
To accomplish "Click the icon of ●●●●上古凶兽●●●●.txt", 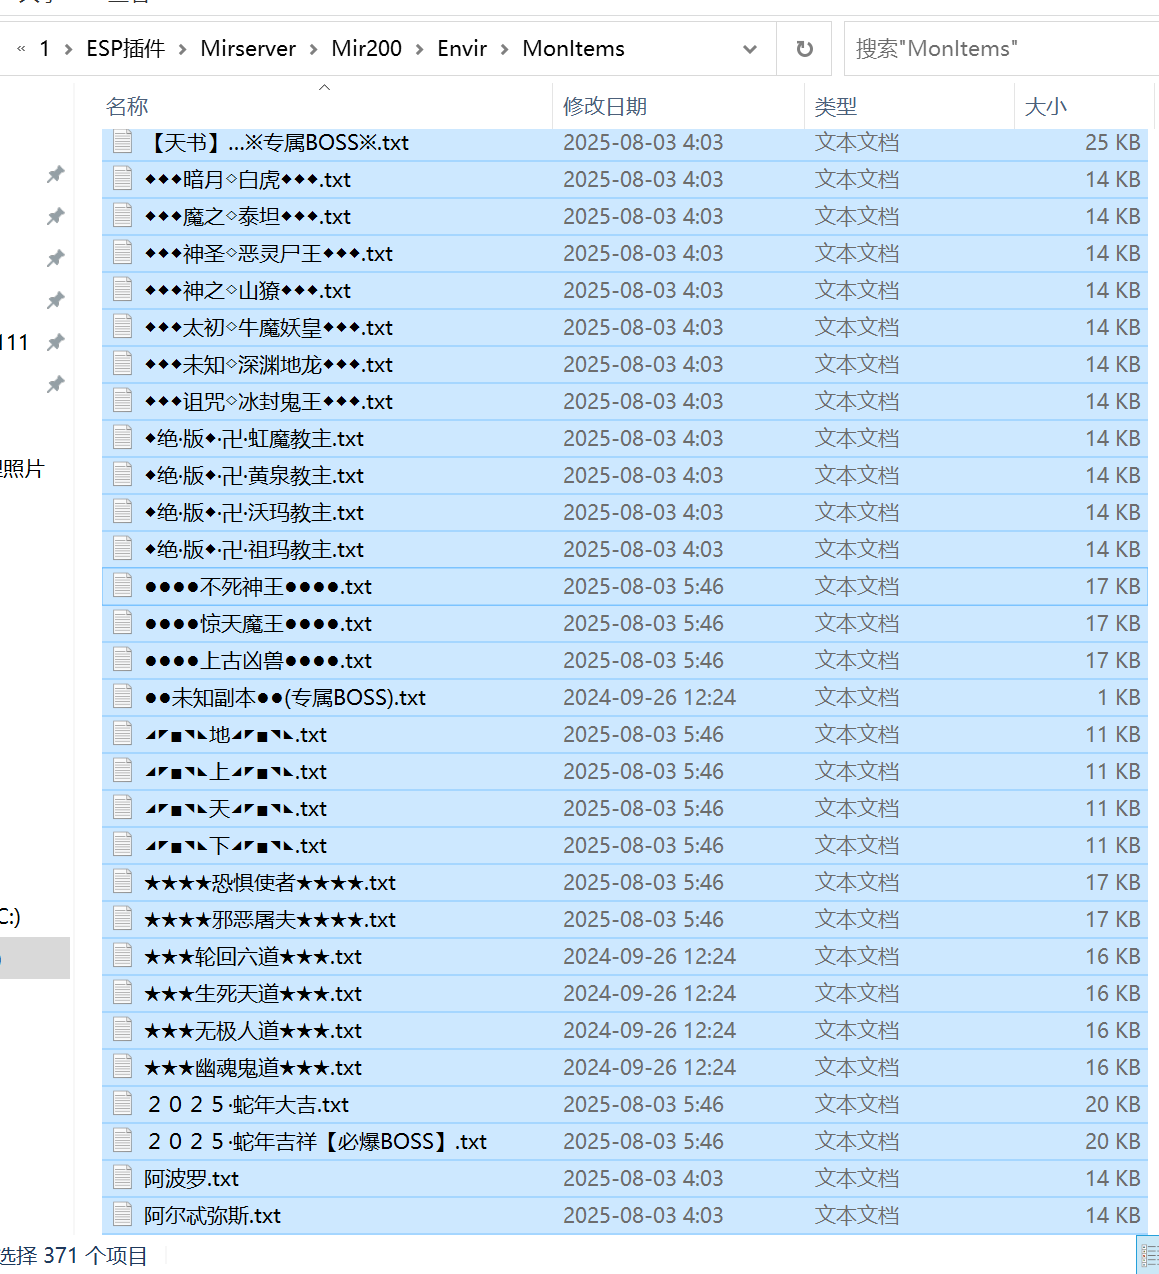I will click(123, 659).
